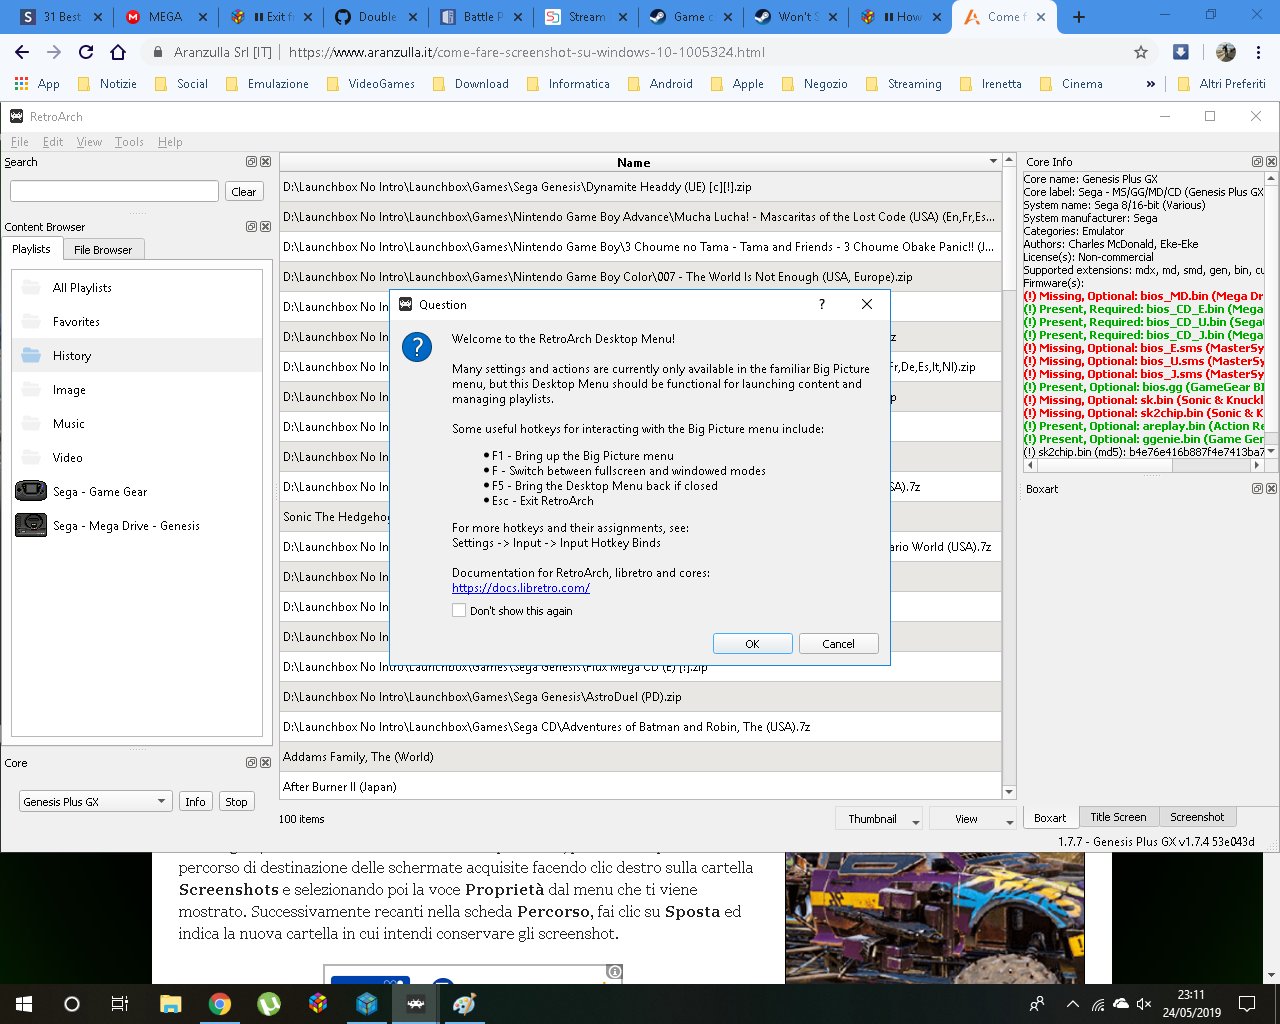Expand the Genesis Plus GX core dropdown
1280x1024 pixels.
[95, 801]
